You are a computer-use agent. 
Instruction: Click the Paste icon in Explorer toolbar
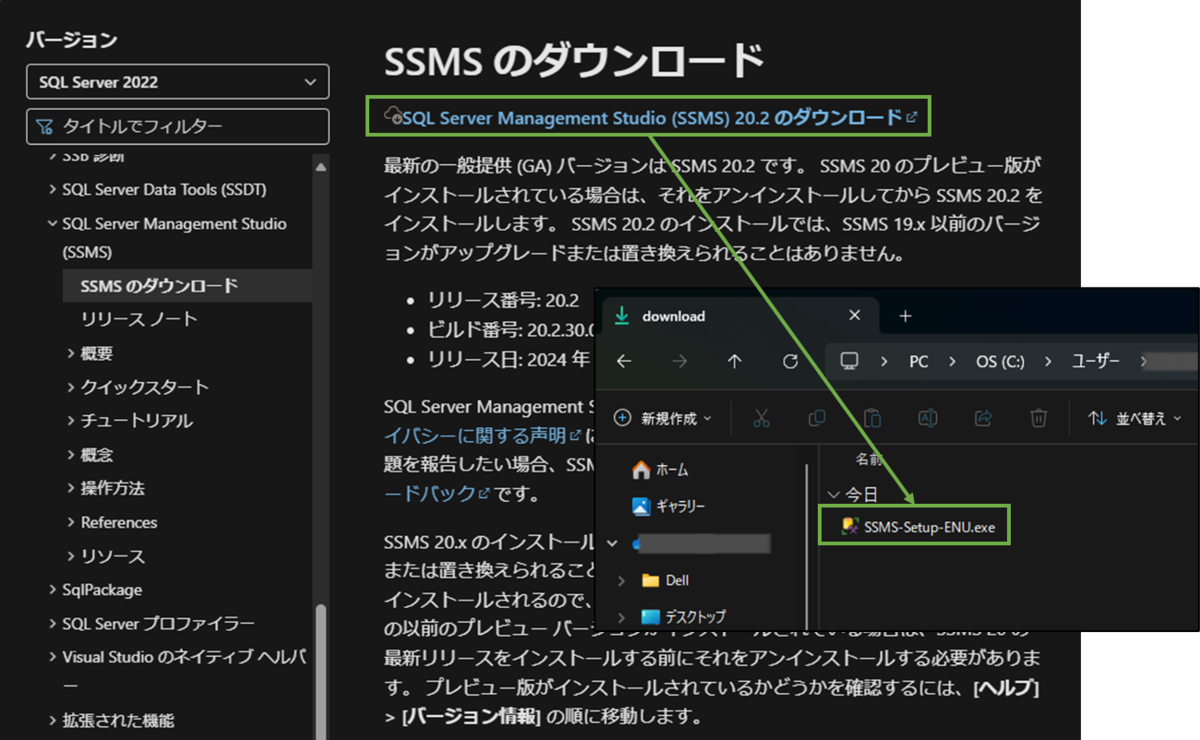tap(872, 418)
